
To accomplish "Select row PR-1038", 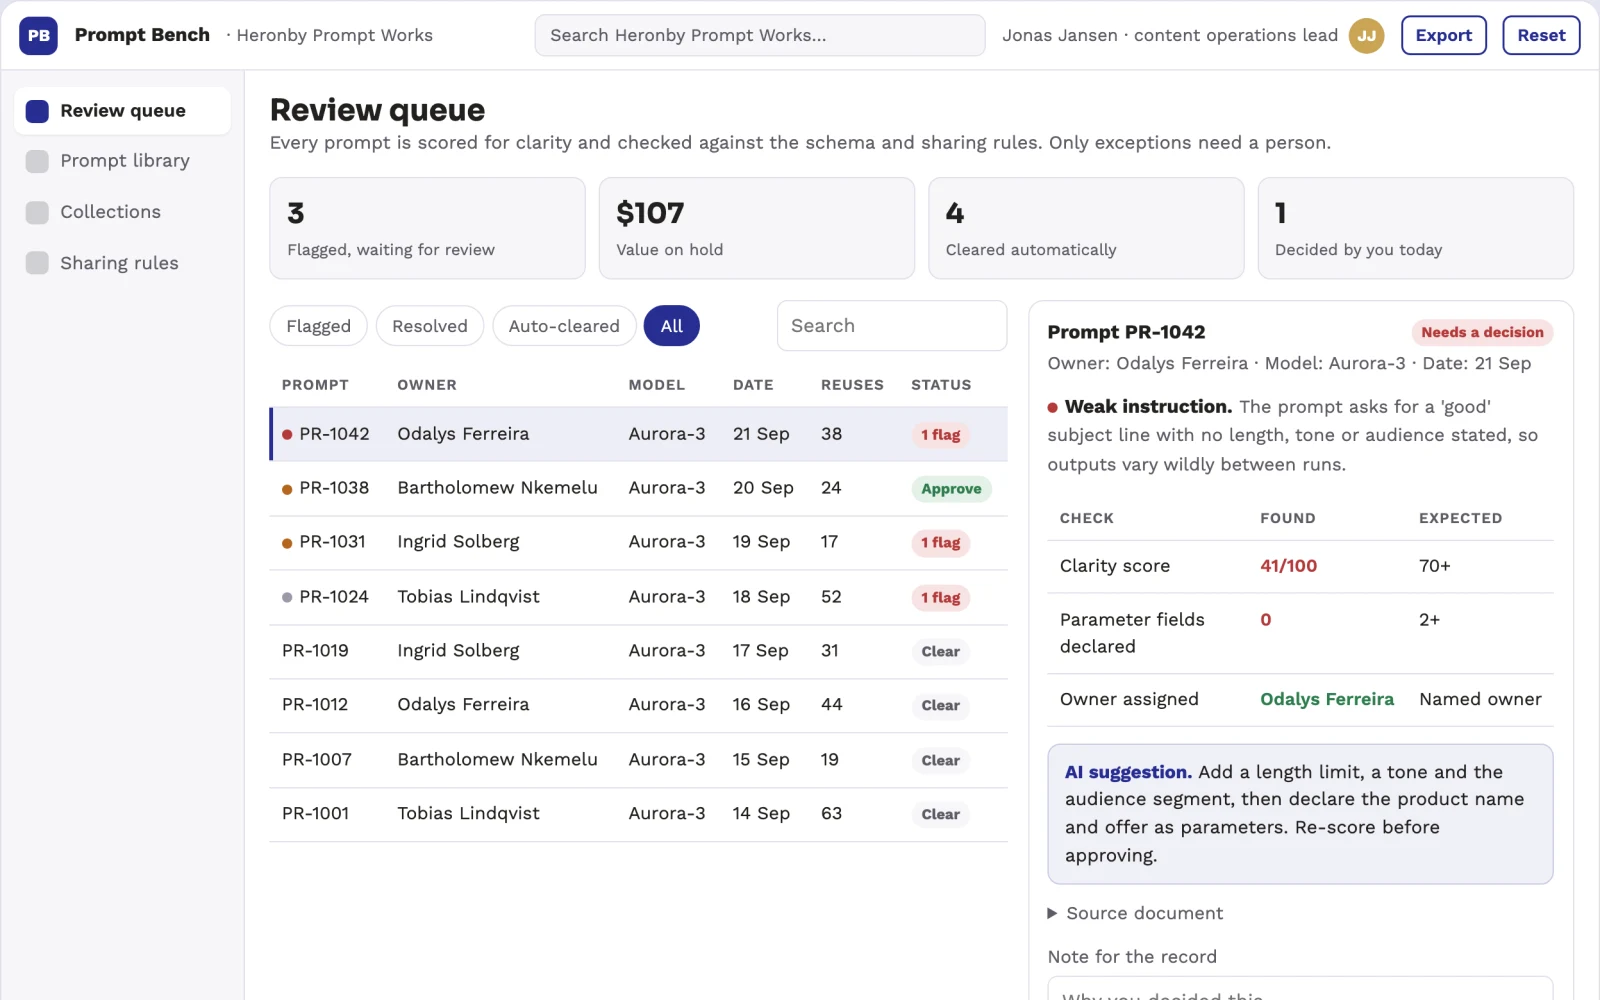I will [638, 488].
